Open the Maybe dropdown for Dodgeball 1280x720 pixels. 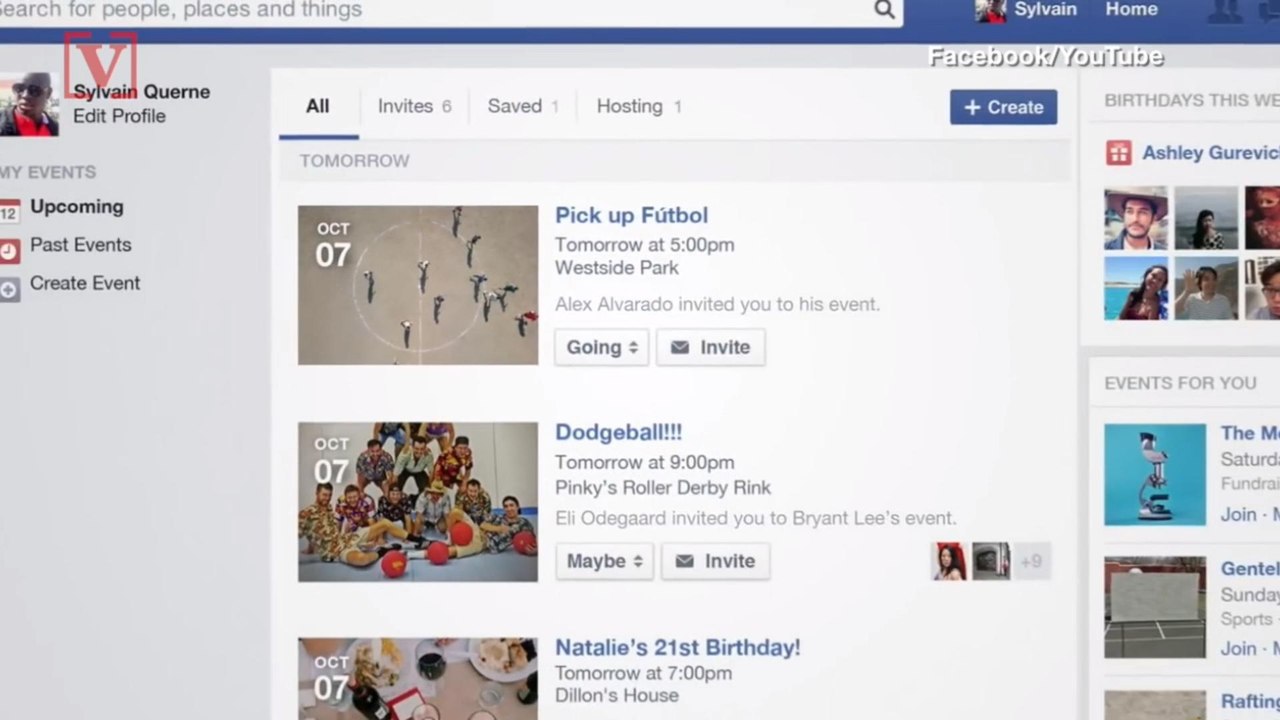click(x=605, y=561)
